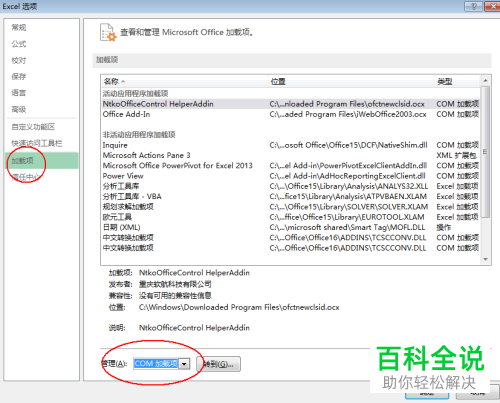The width and height of the screenshot is (500, 403).
Task: Open the 信任中心 category
Action: (26, 177)
